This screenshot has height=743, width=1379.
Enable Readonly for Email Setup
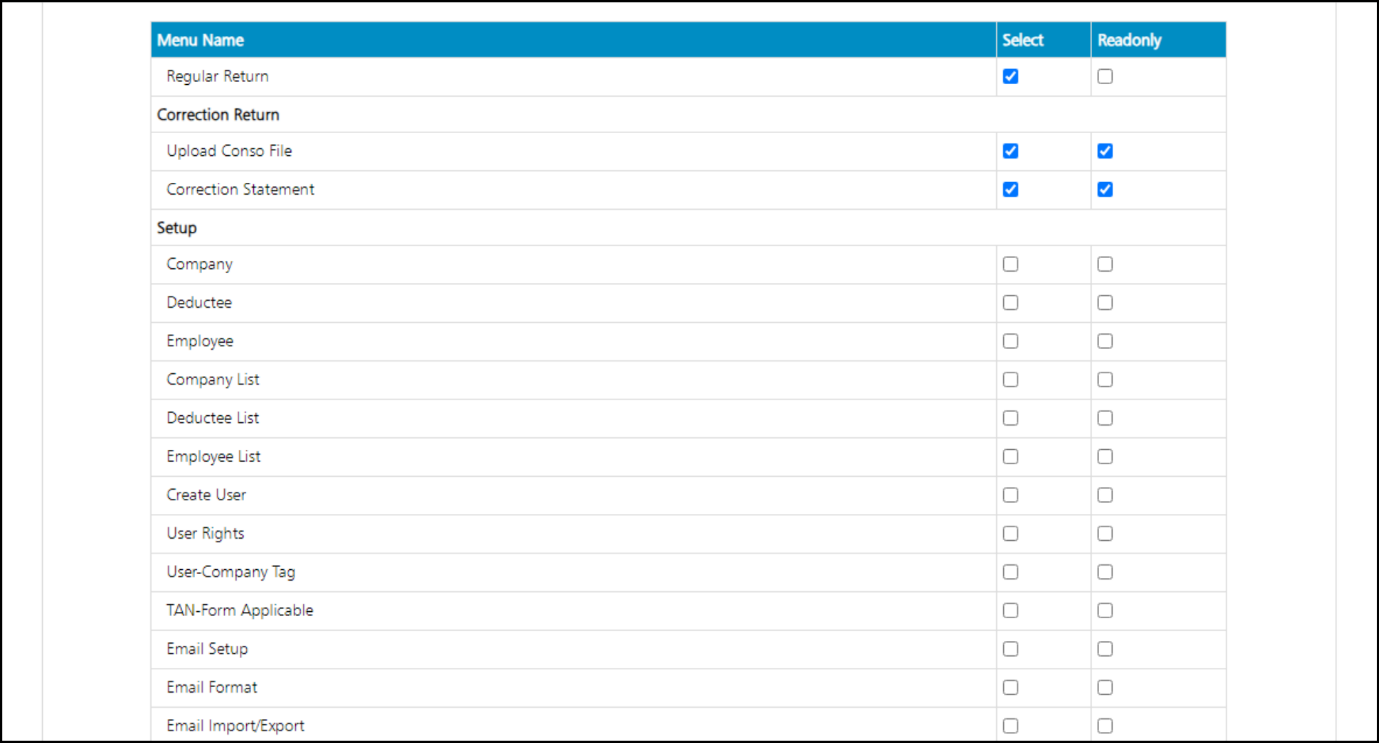click(x=1105, y=649)
